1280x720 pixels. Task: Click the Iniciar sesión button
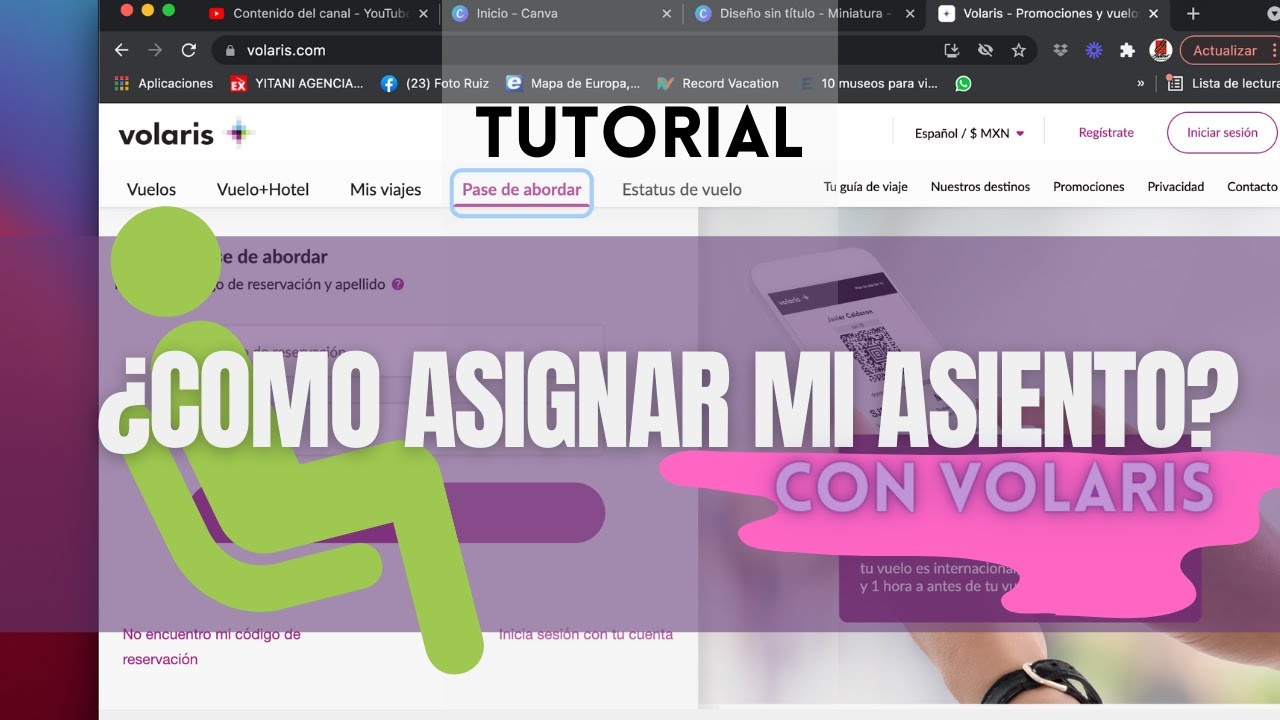click(1222, 133)
